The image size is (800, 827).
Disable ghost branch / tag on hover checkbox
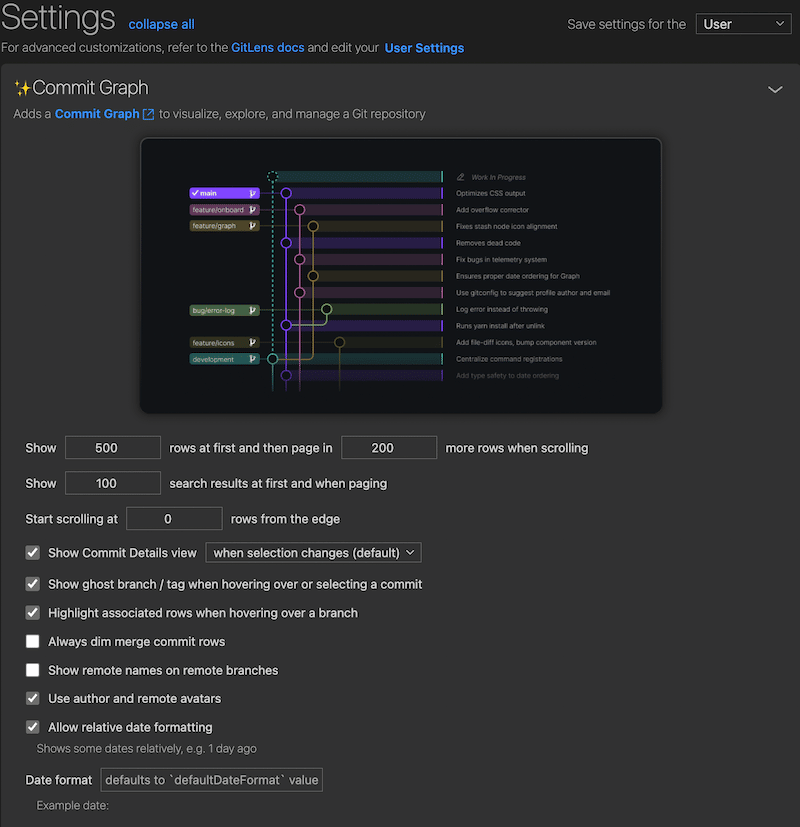[x=33, y=584]
